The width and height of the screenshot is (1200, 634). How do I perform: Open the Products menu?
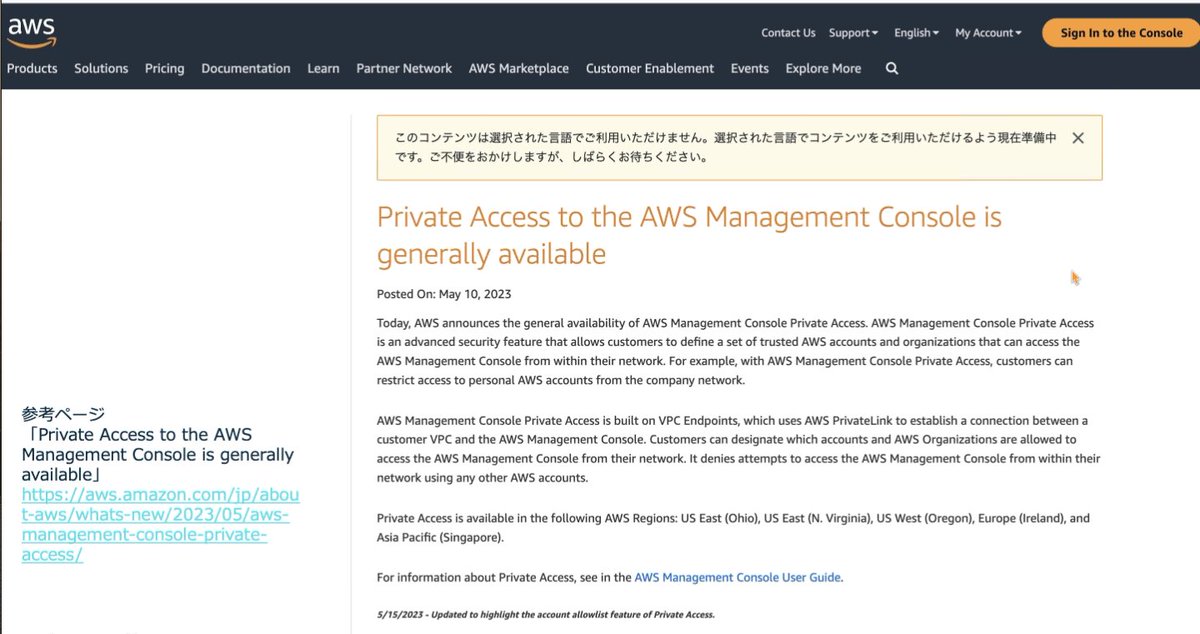coord(32,69)
